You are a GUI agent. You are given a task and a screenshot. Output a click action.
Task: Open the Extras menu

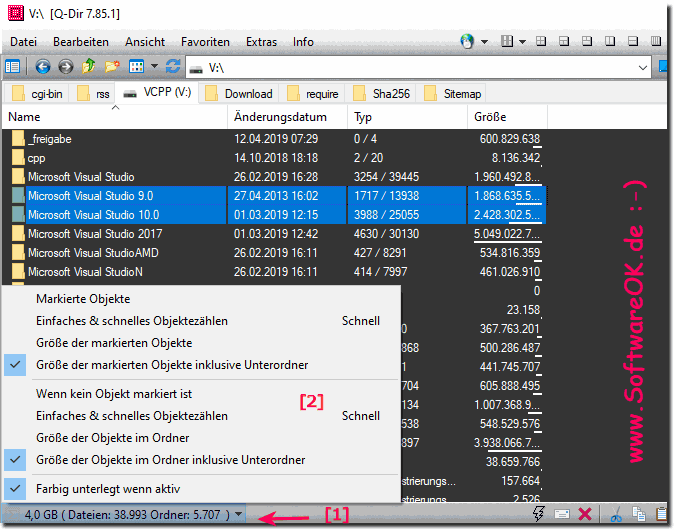pos(261,42)
